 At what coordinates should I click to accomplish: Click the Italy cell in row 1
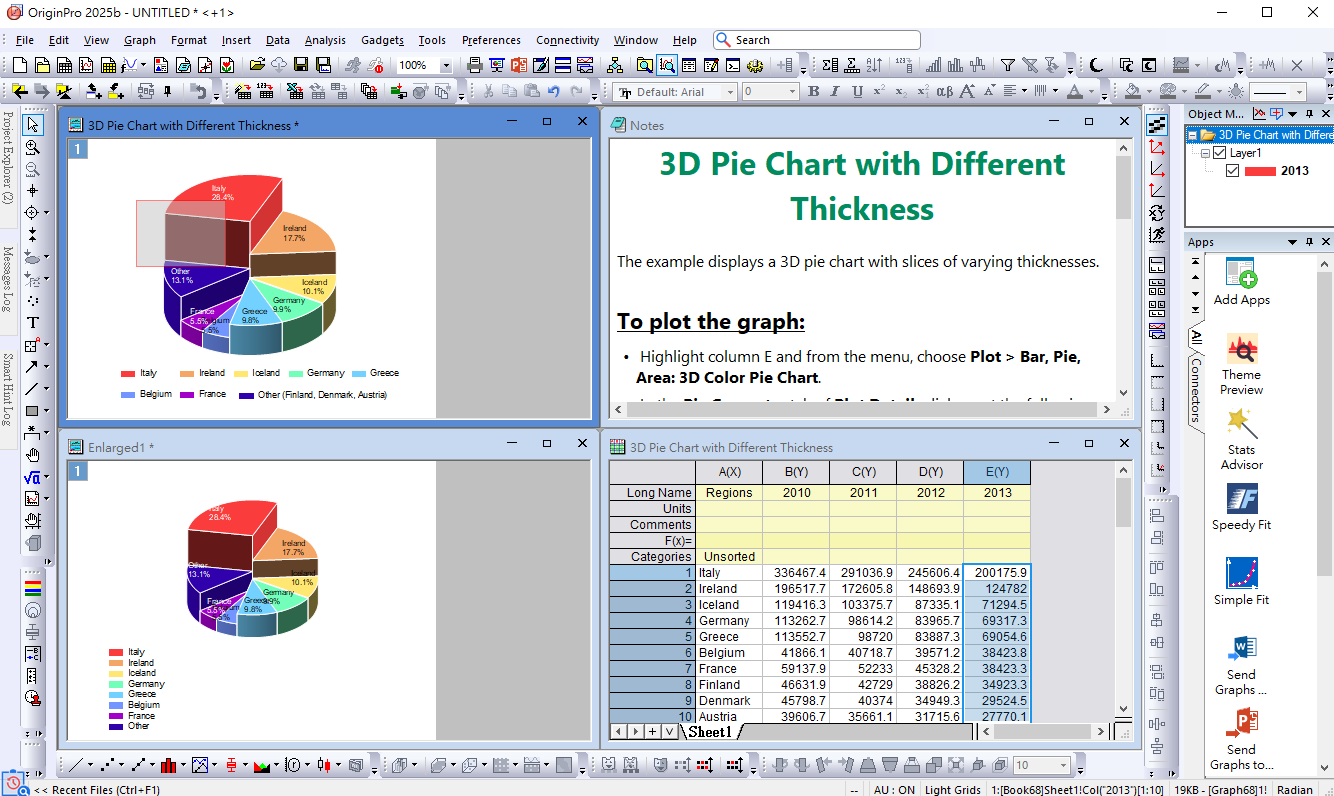coord(729,573)
